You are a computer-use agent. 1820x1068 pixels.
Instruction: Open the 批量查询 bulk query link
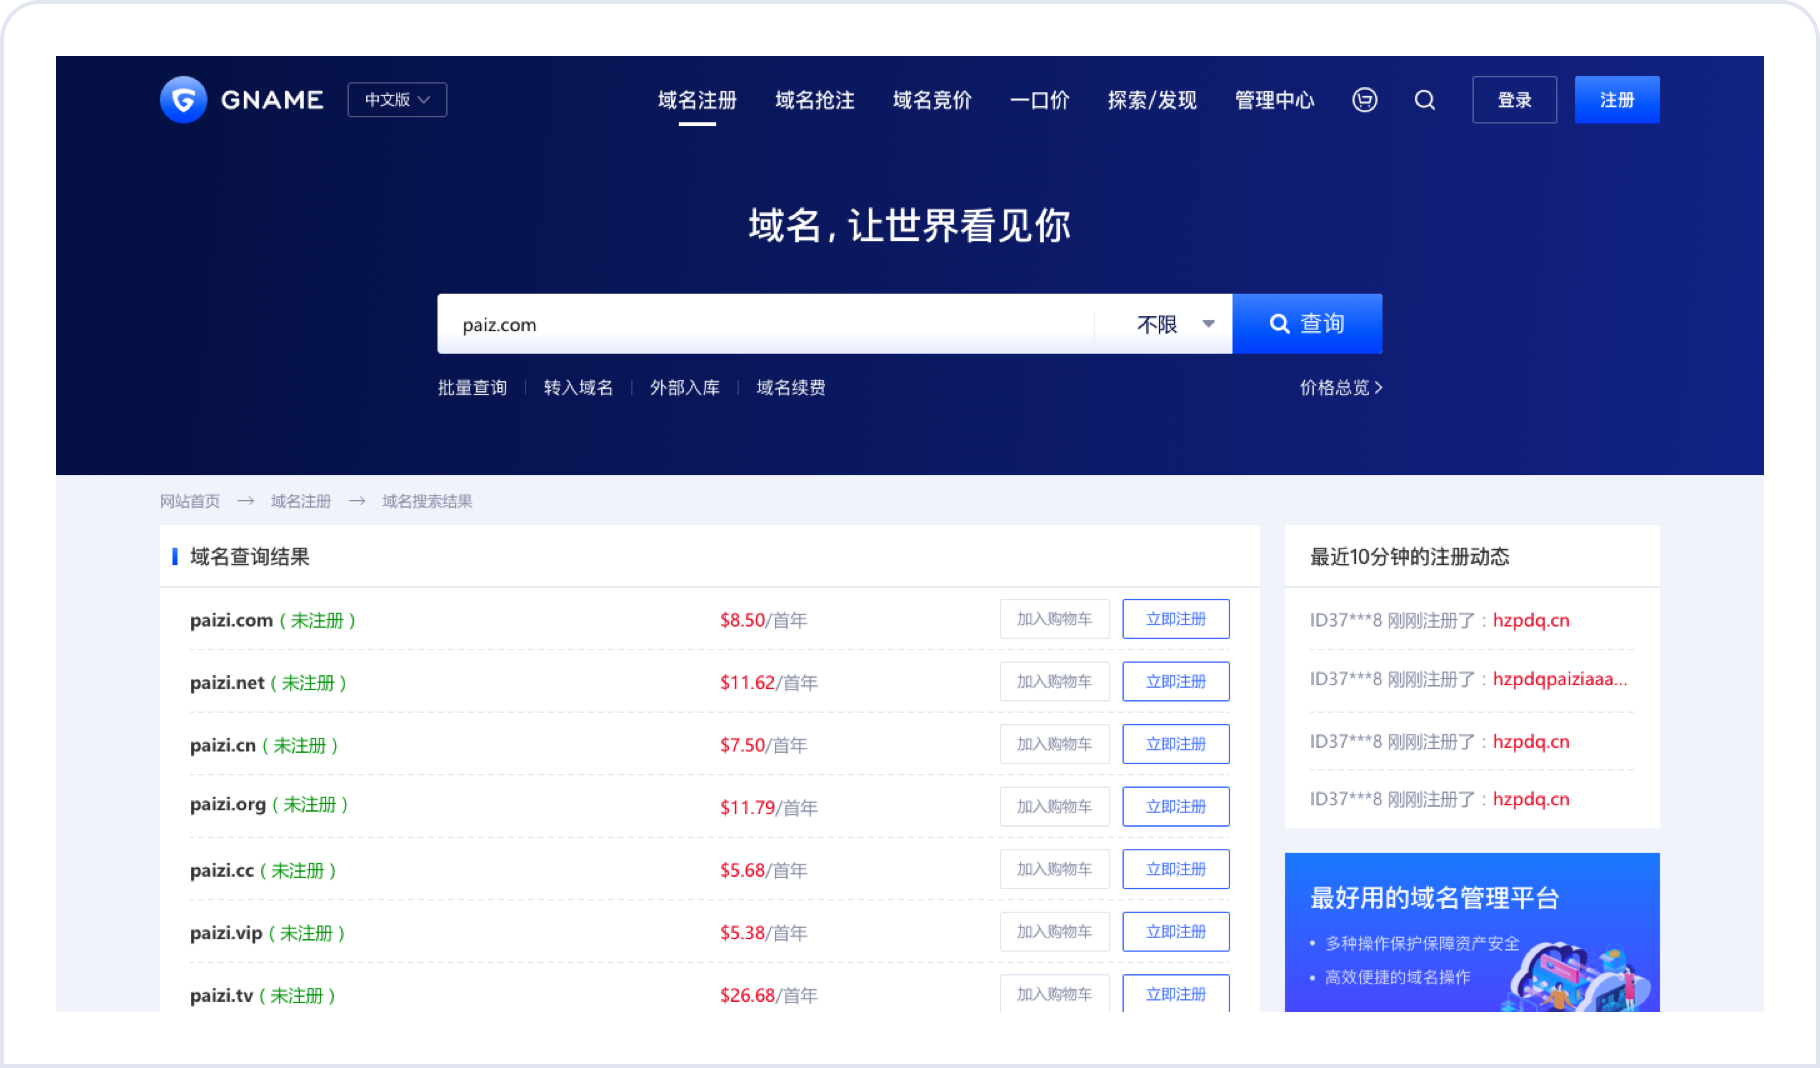point(472,388)
